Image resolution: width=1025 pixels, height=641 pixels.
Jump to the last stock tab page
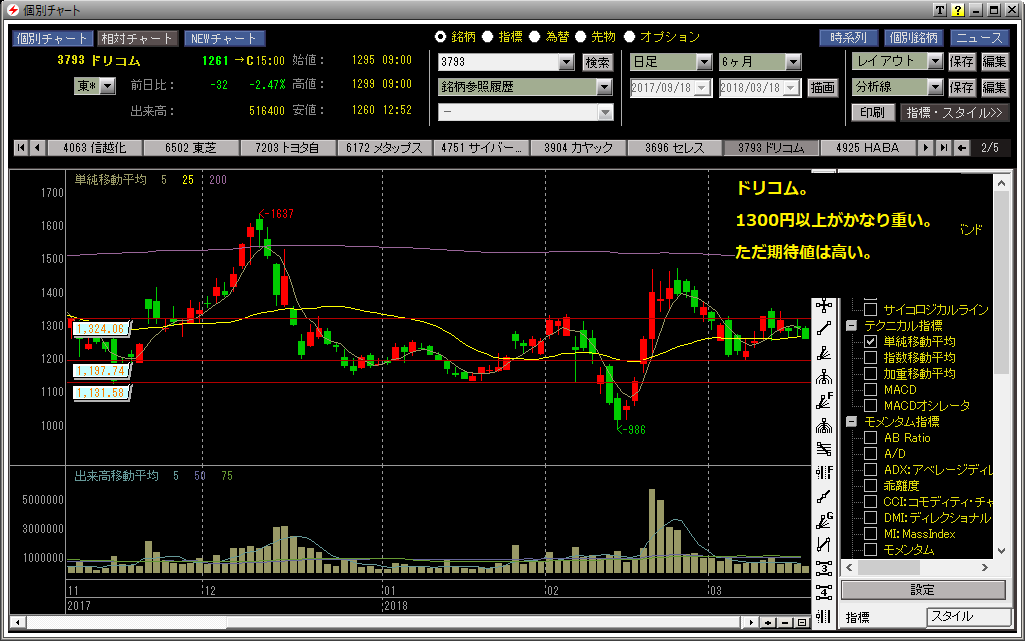(943, 148)
